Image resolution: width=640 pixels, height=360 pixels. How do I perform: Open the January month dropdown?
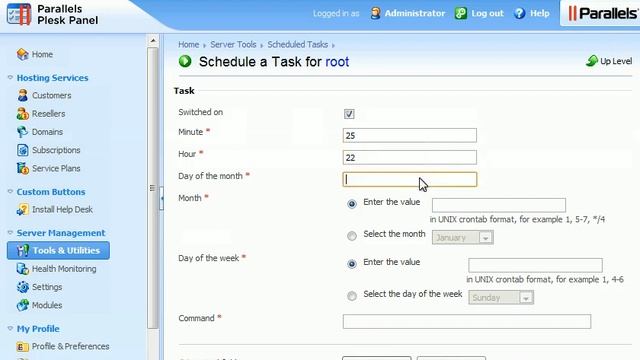coord(462,238)
